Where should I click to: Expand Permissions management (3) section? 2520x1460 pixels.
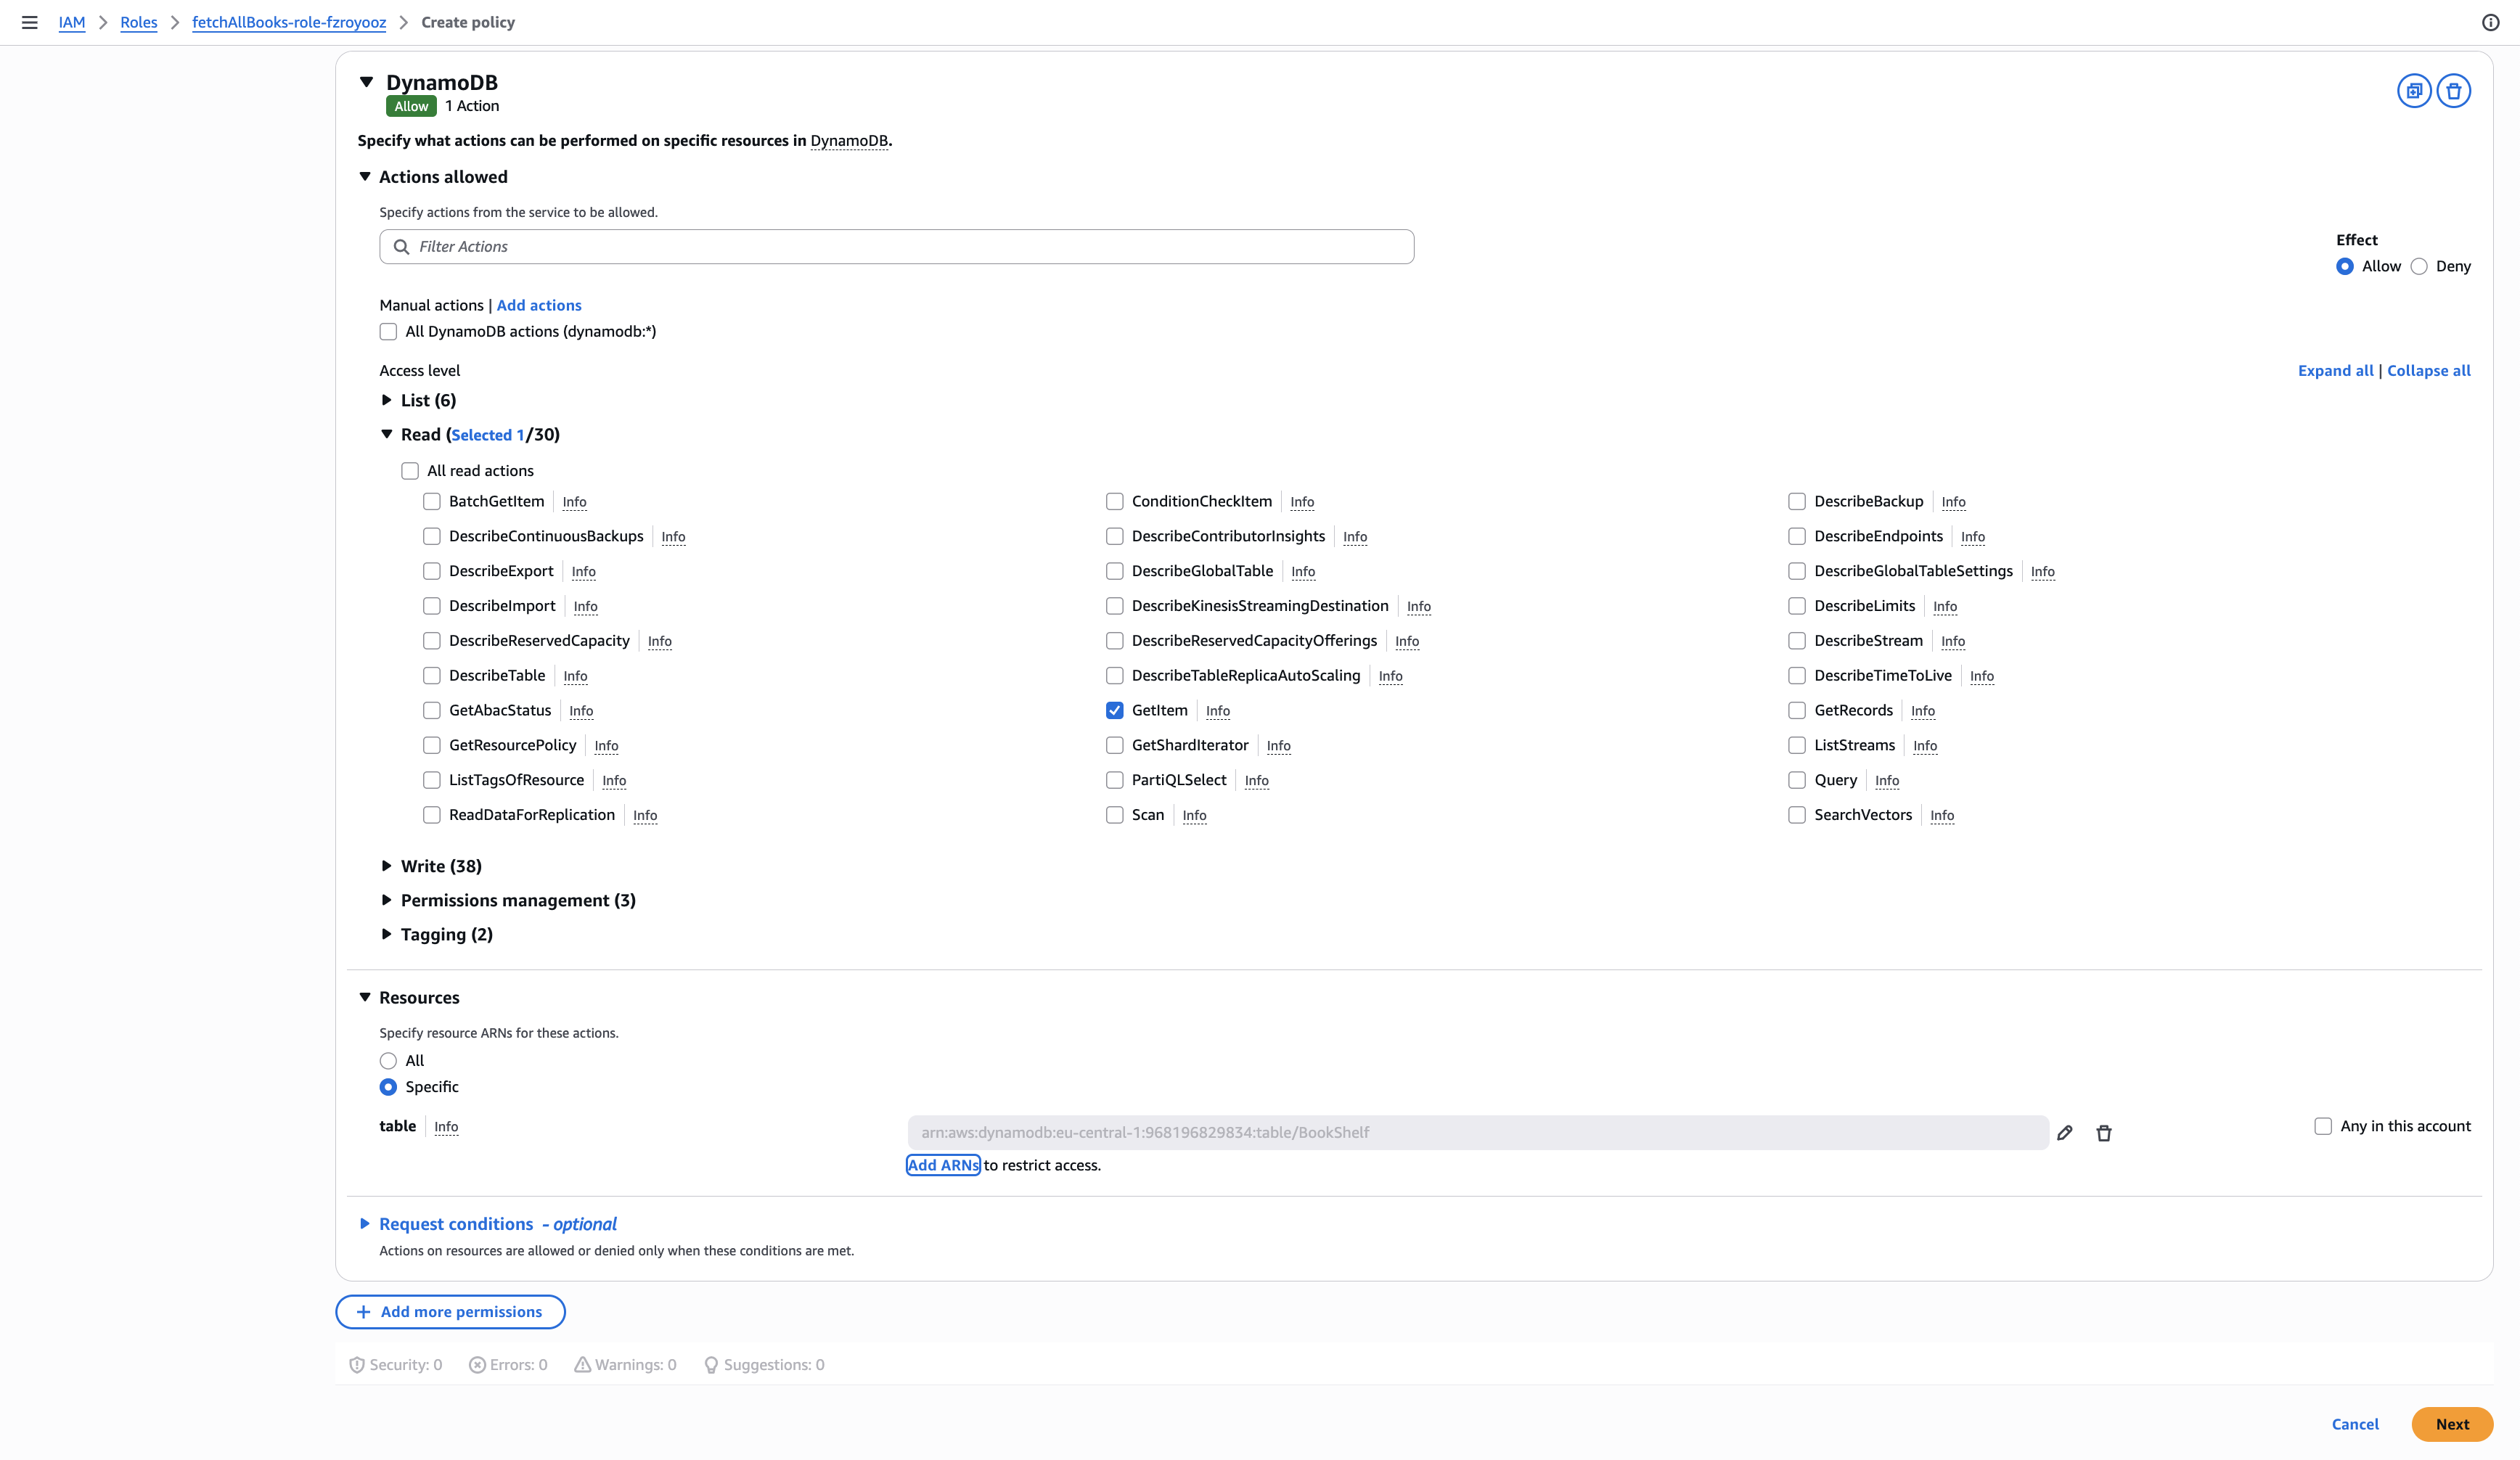click(x=386, y=900)
